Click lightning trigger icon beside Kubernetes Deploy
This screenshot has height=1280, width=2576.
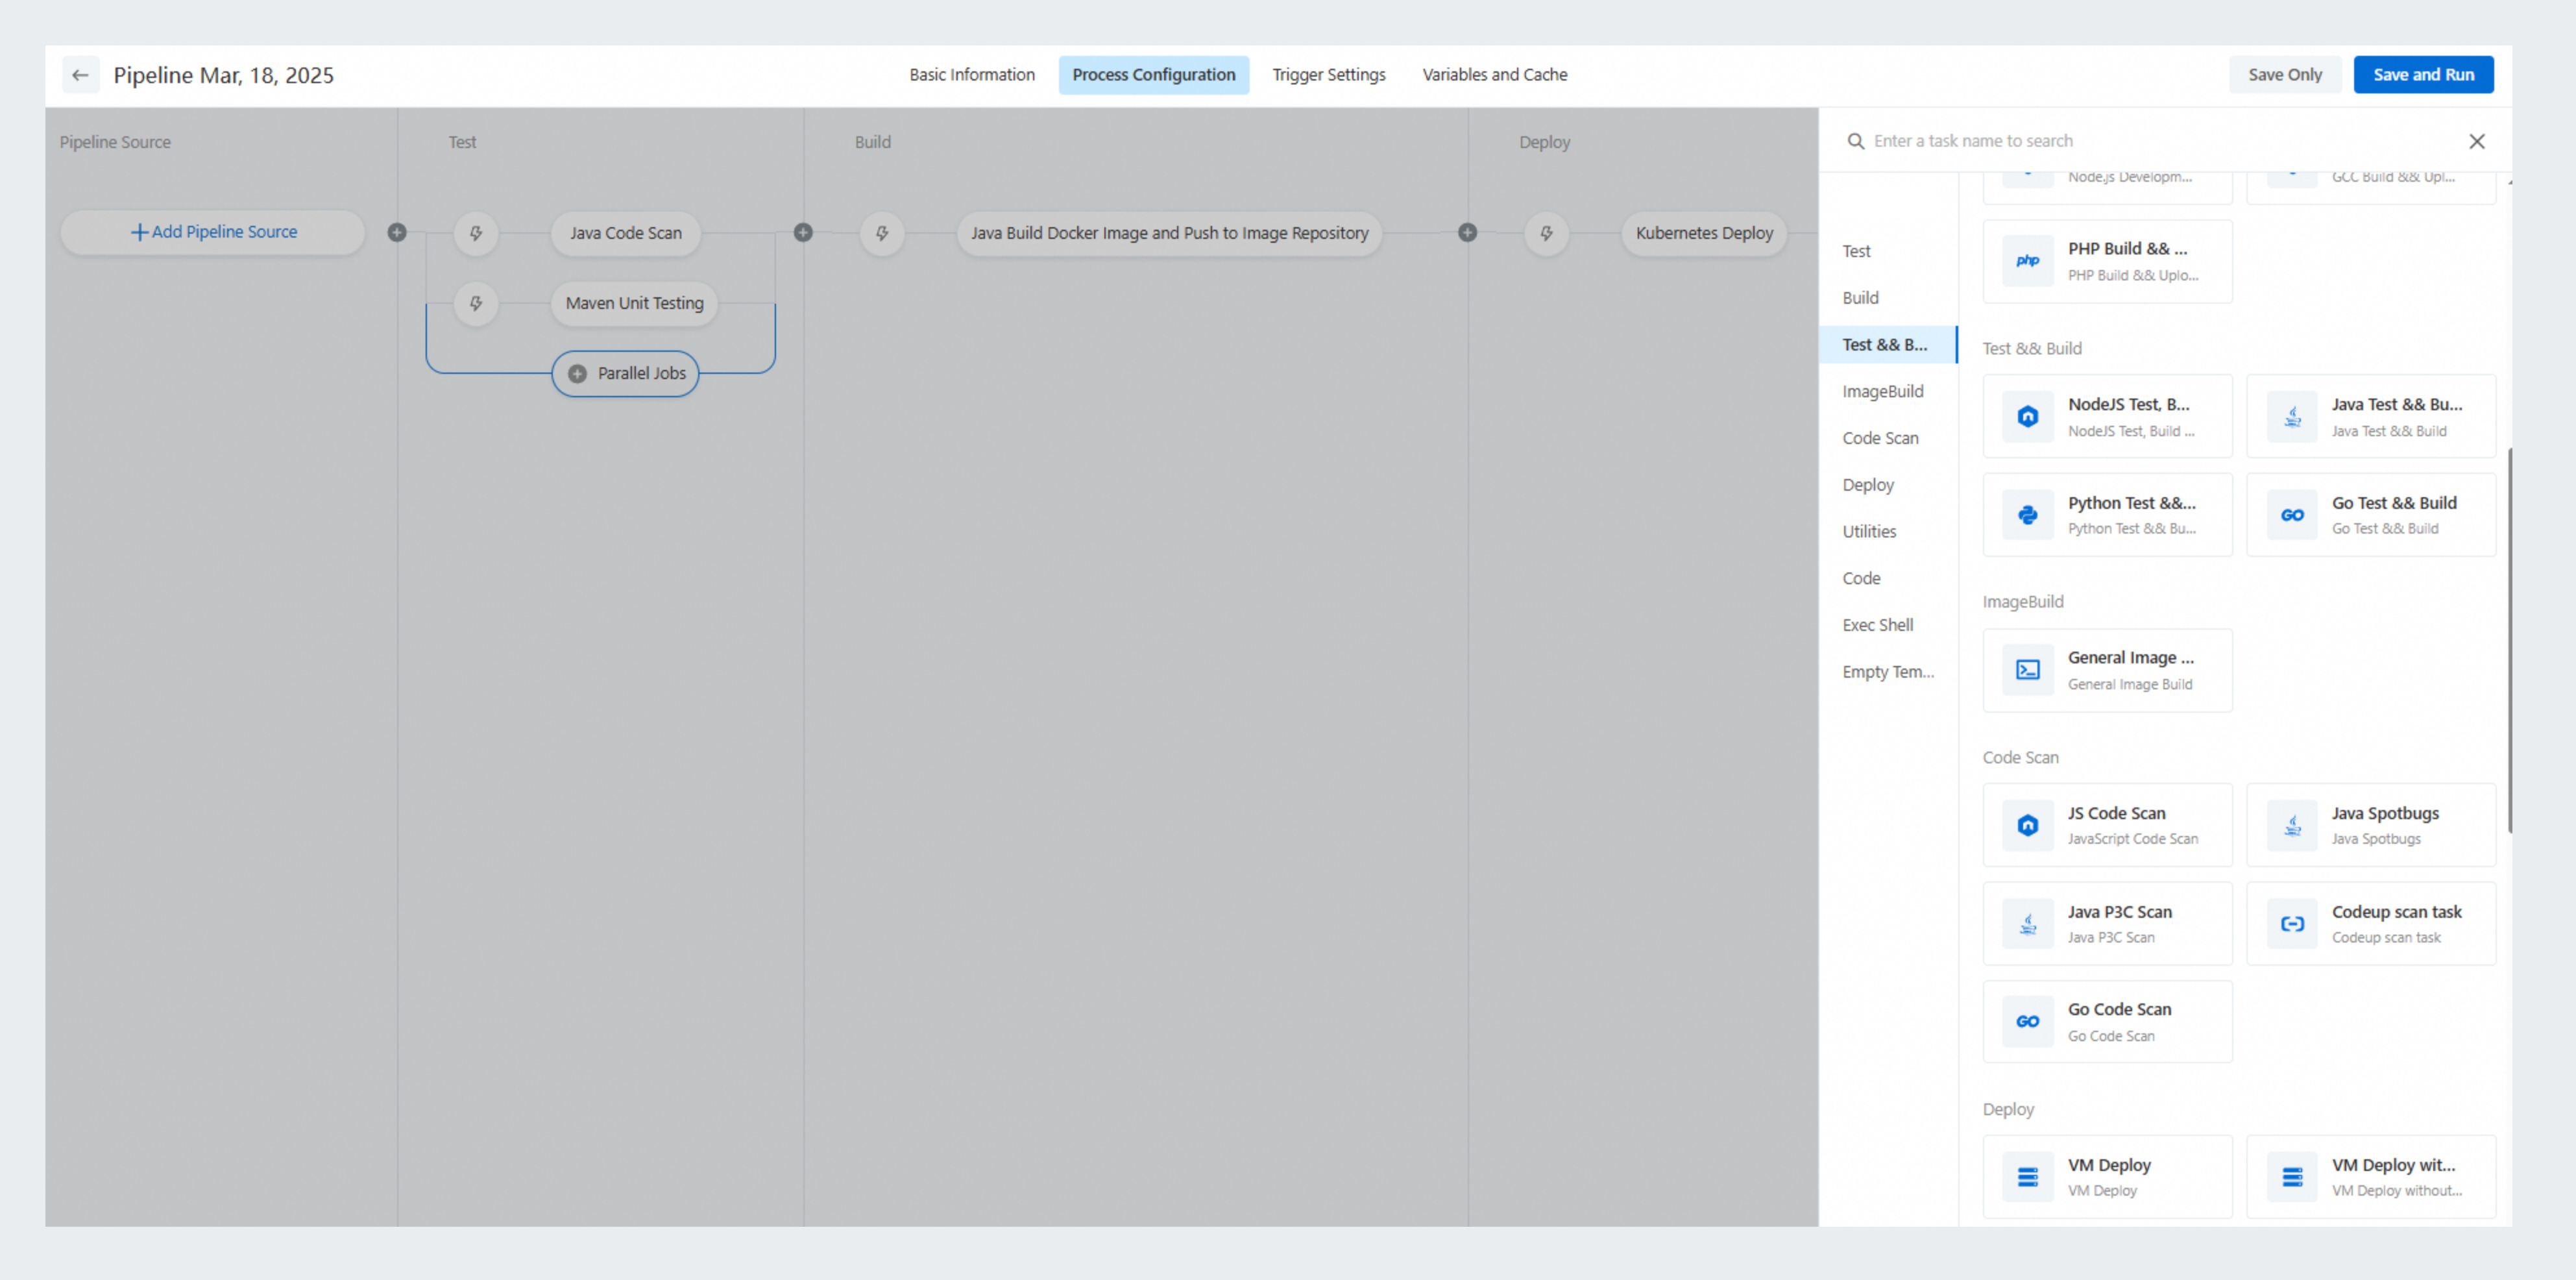[x=1546, y=233]
